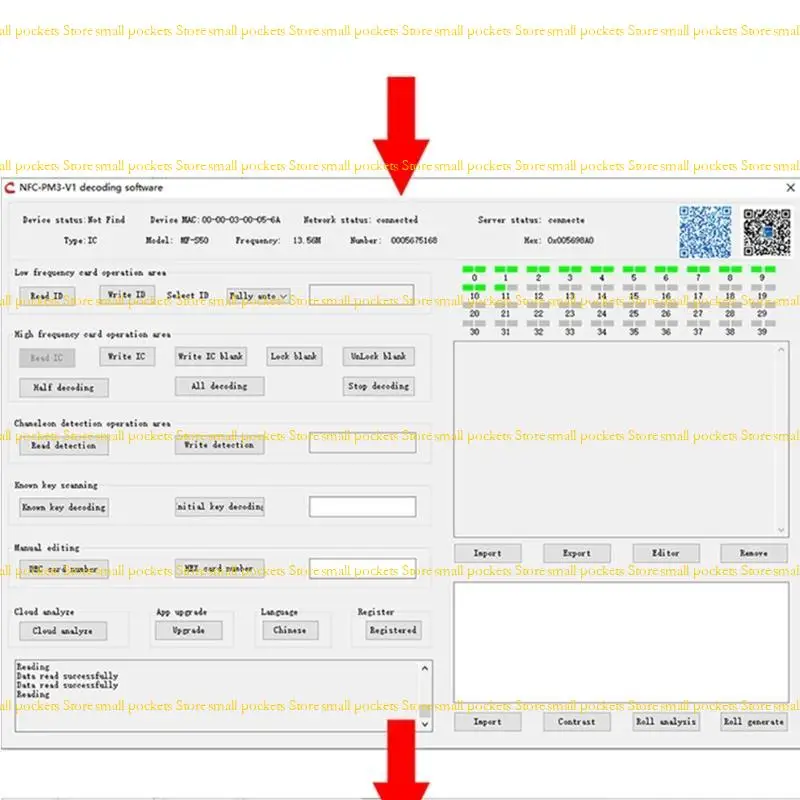Click the Write ID button
Image resolution: width=800 pixels, height=800 pixels.
pos(127,294)
